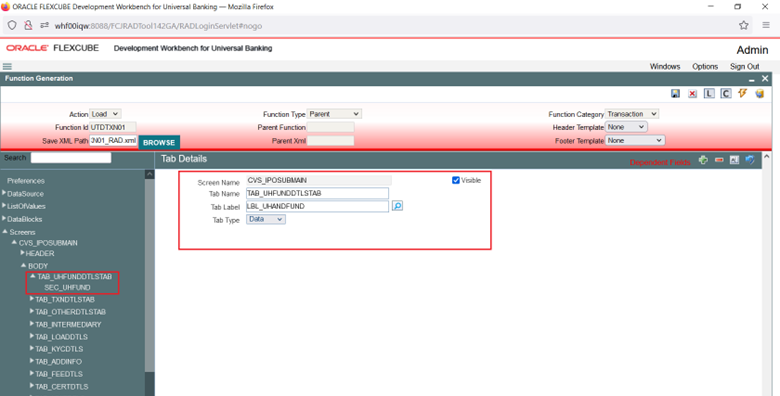Click the Function Id field
Viewport: 780px width, 396px height.
[x=112, y=127]
